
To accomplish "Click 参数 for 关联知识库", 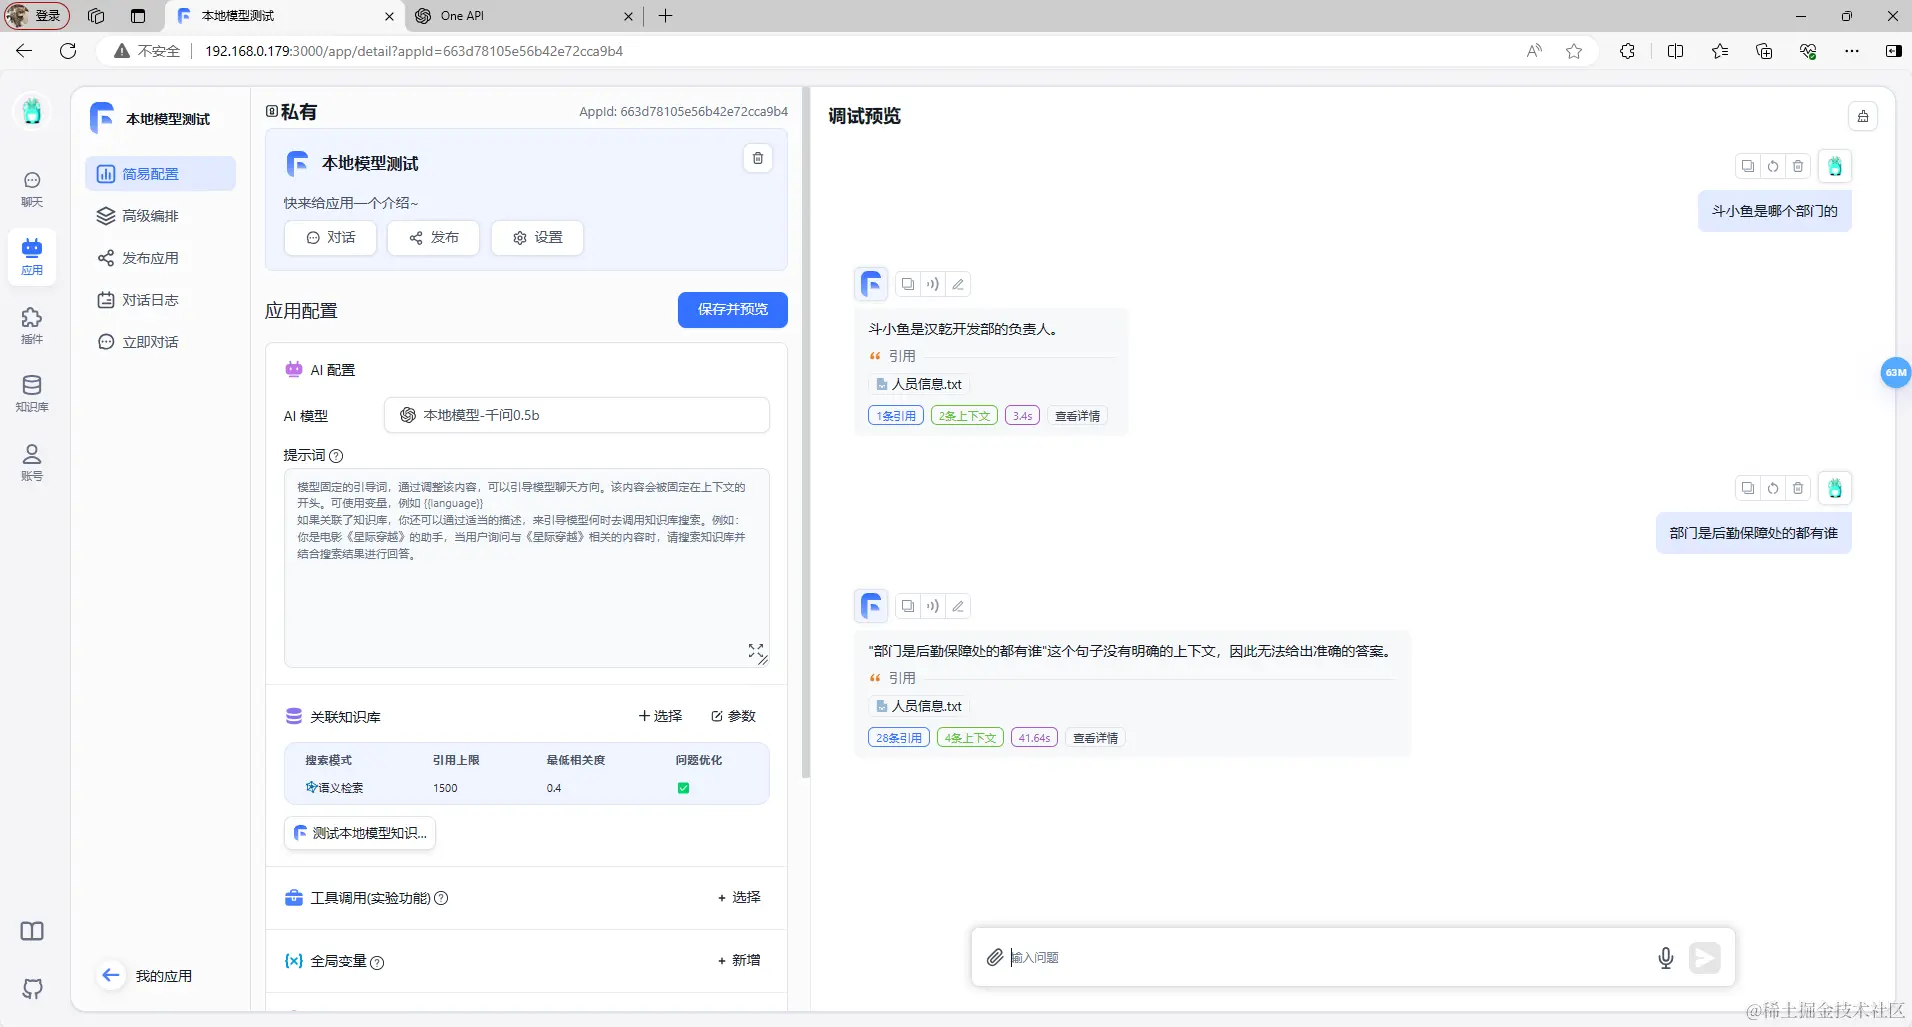I will tap(733, 716).
